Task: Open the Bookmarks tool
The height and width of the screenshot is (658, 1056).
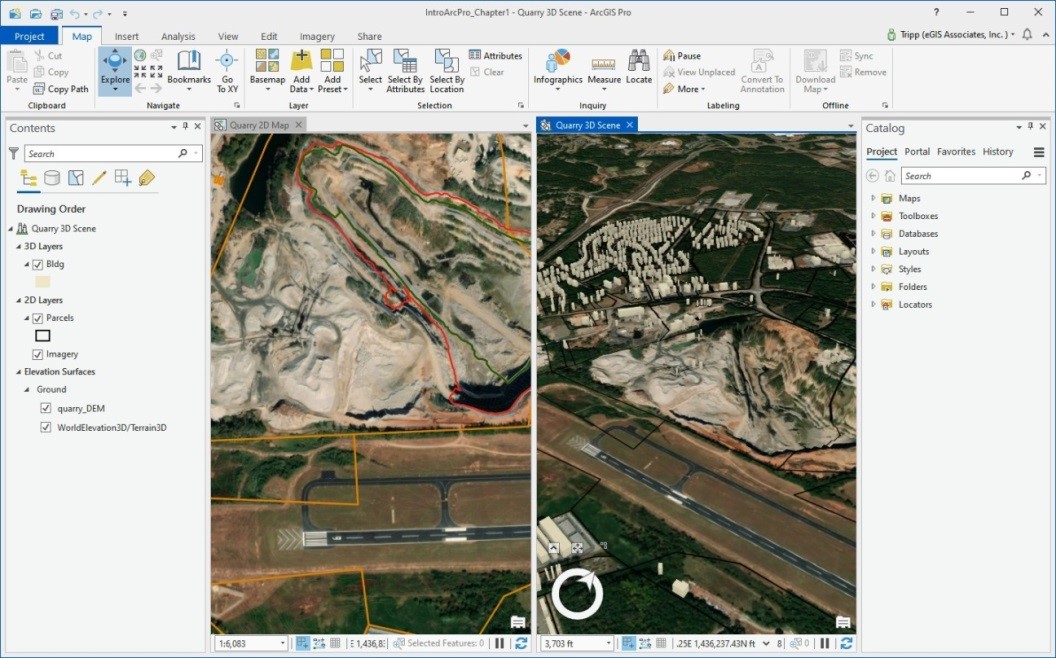Action: coord(189,70)
